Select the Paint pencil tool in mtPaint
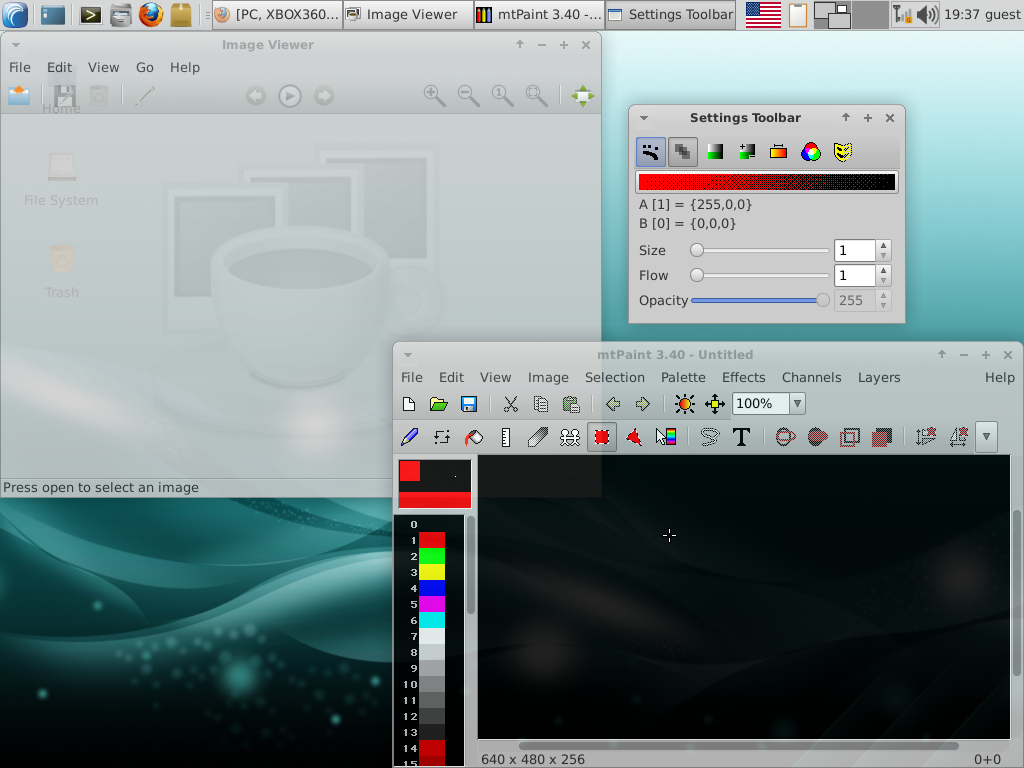This screenshot has width=1024, height=768. click(x=409, y=437)
